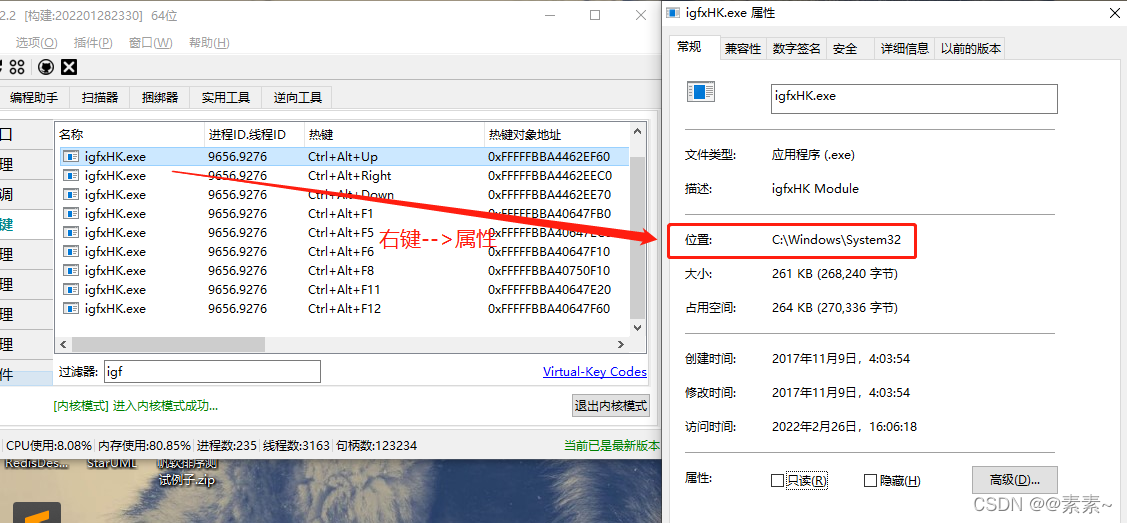This screenshot has width=1127, height=523.
Task: Click the 线程数:3163 status entry
Action: pyautogui.click(x=295, y=445)
